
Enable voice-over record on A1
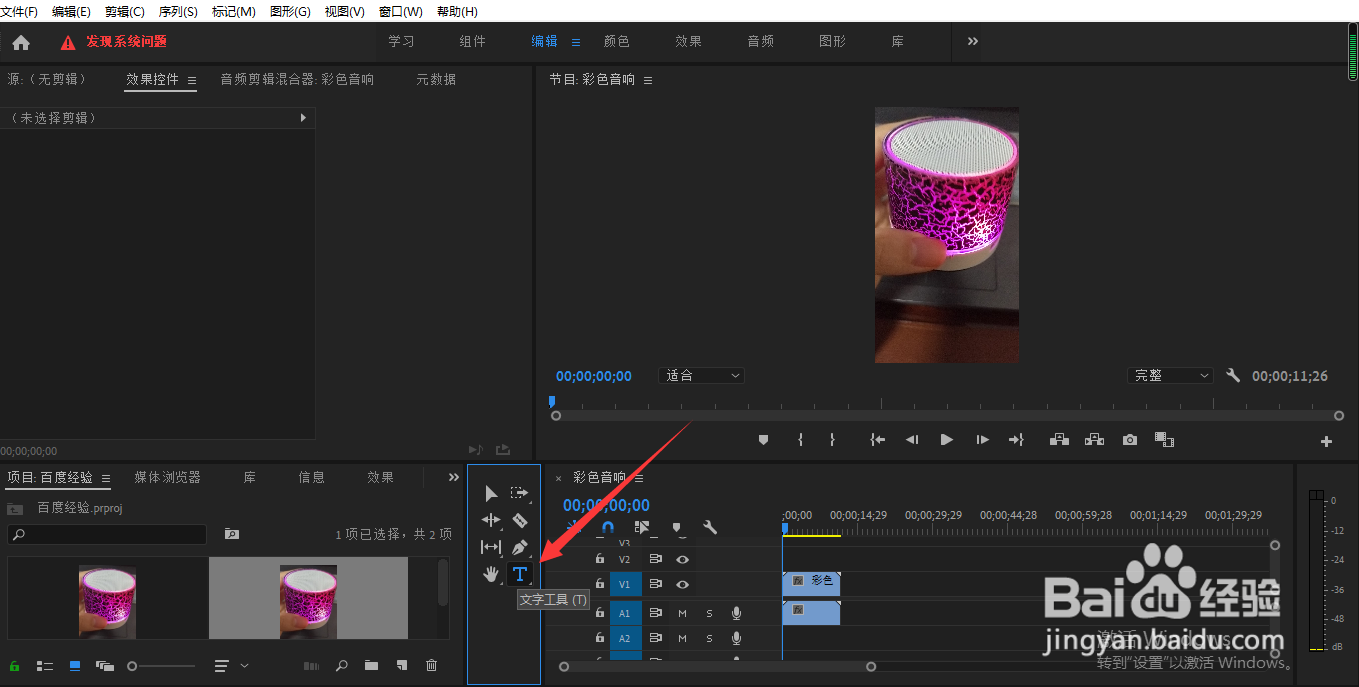(x=736, y=613)
